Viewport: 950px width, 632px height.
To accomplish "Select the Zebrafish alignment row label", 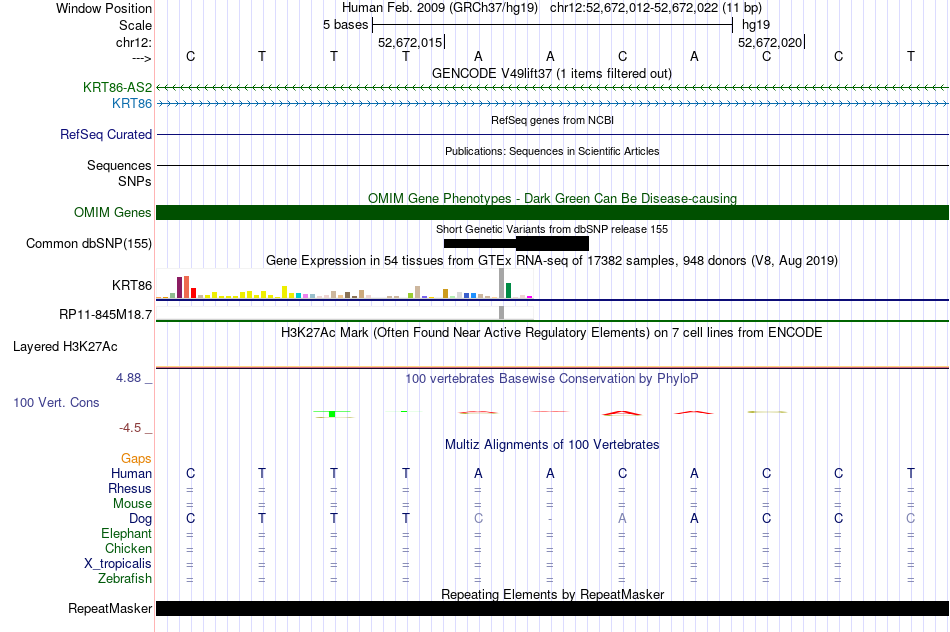I will (x=125, y=579).
